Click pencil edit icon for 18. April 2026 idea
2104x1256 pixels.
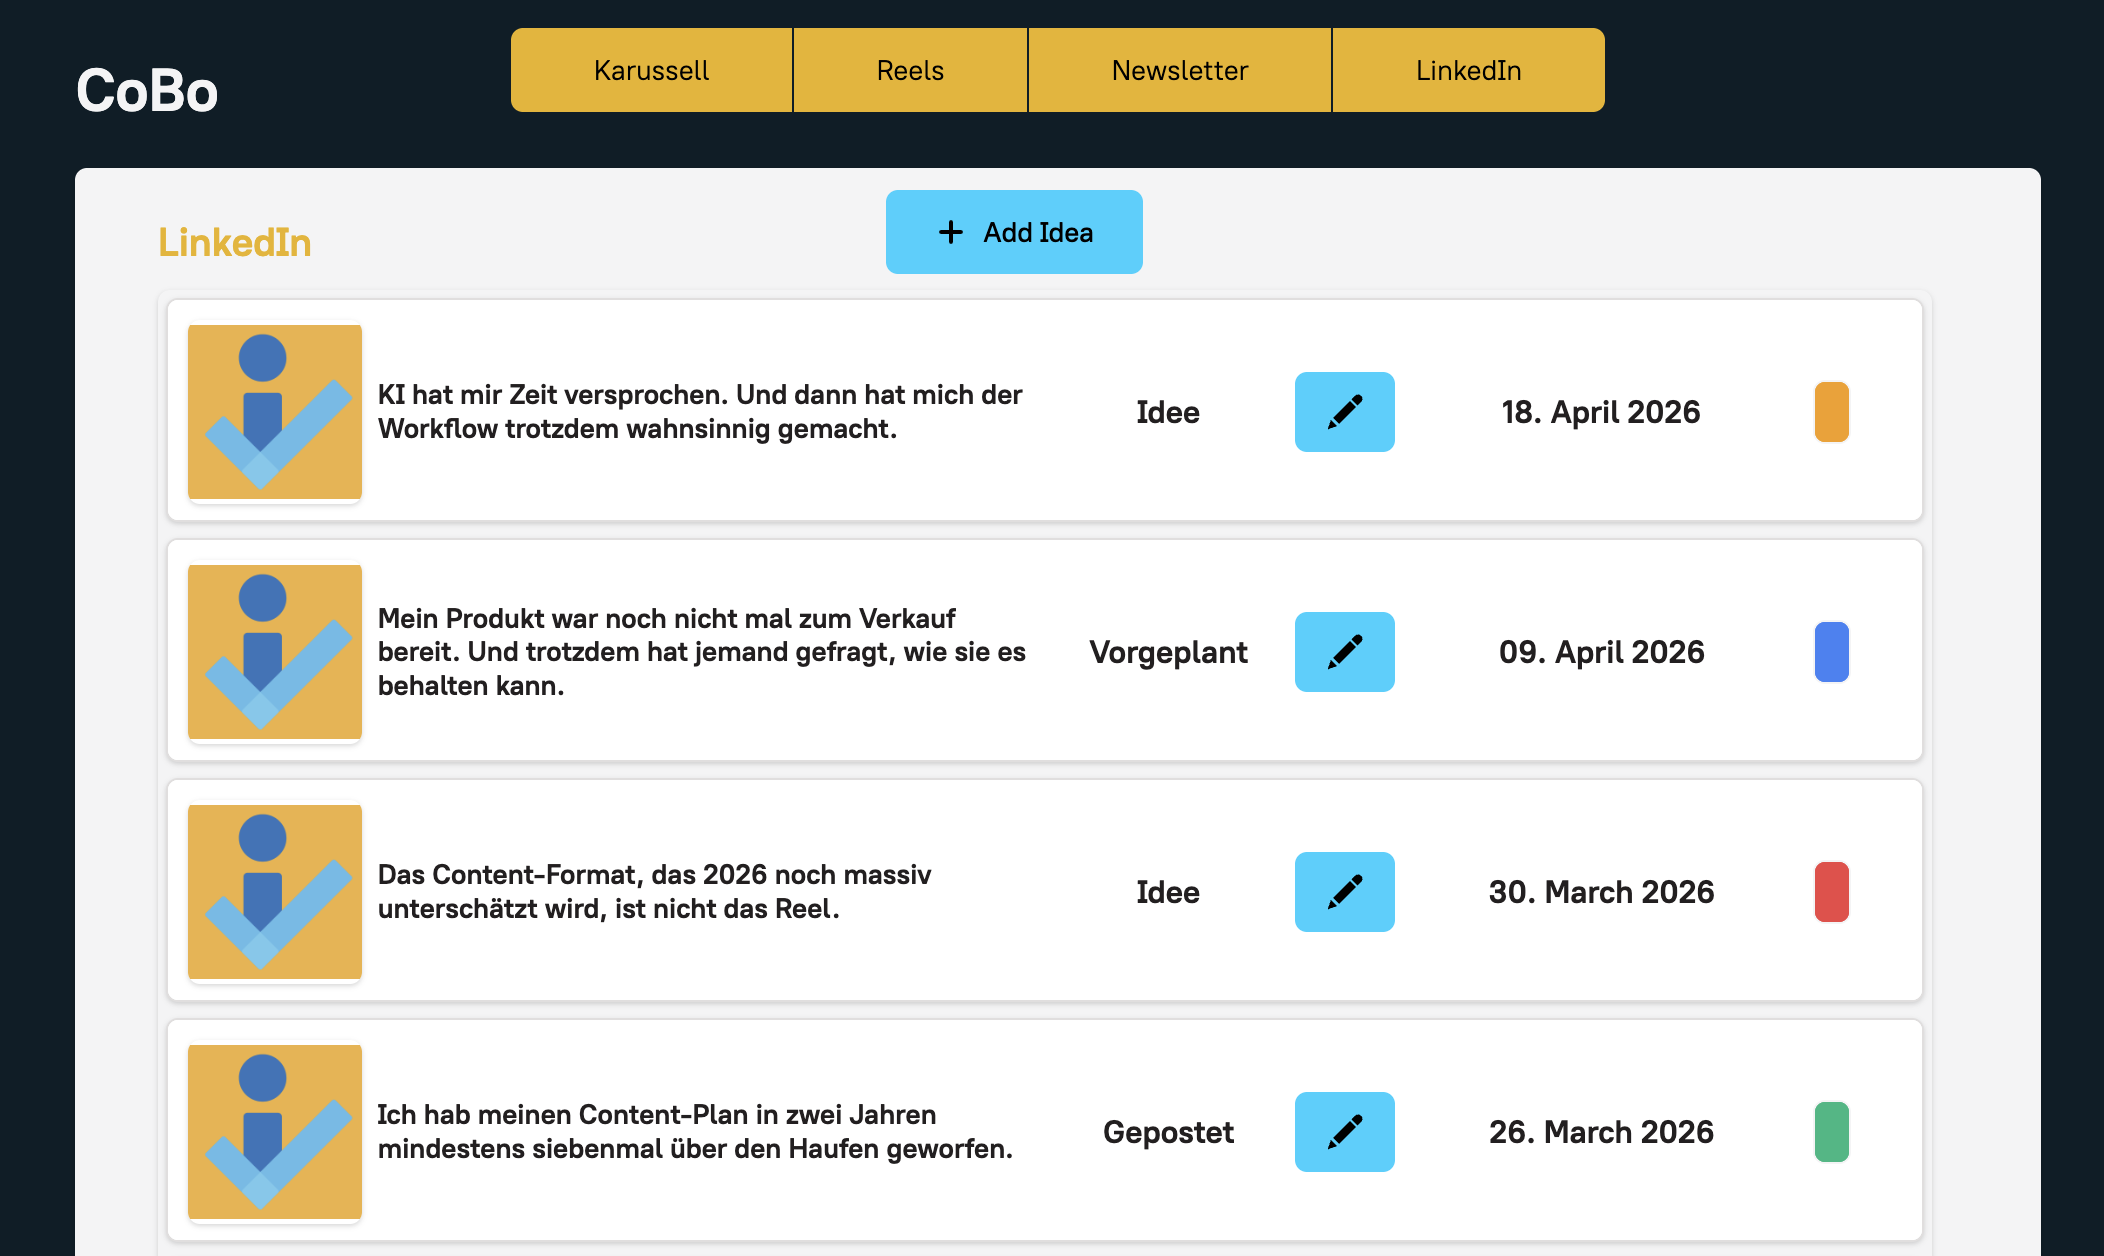[1344, 412]
